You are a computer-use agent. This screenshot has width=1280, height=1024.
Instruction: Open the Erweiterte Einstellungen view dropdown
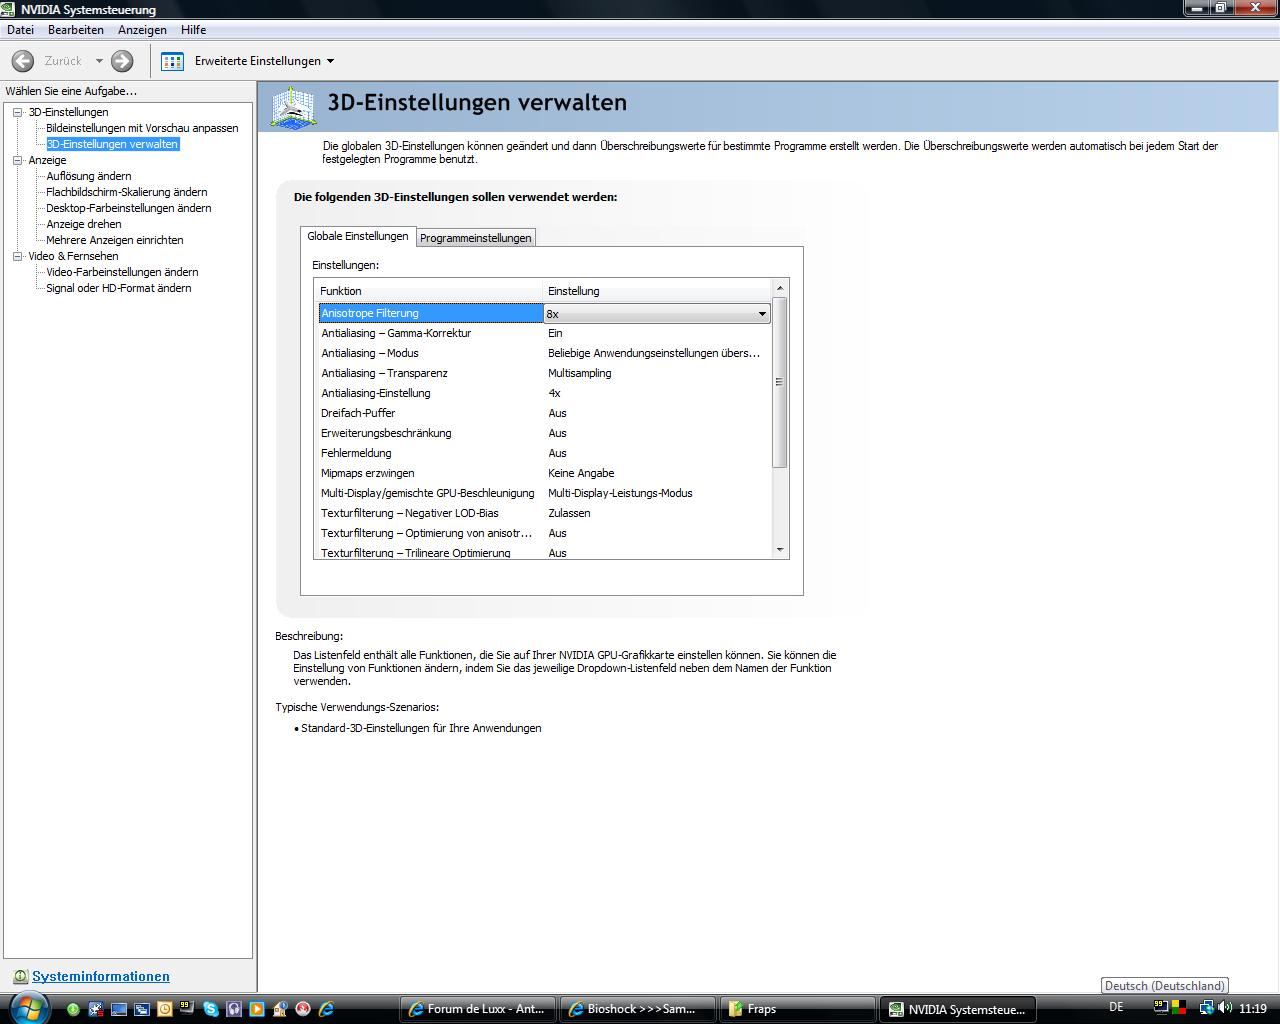pos(330,61)
